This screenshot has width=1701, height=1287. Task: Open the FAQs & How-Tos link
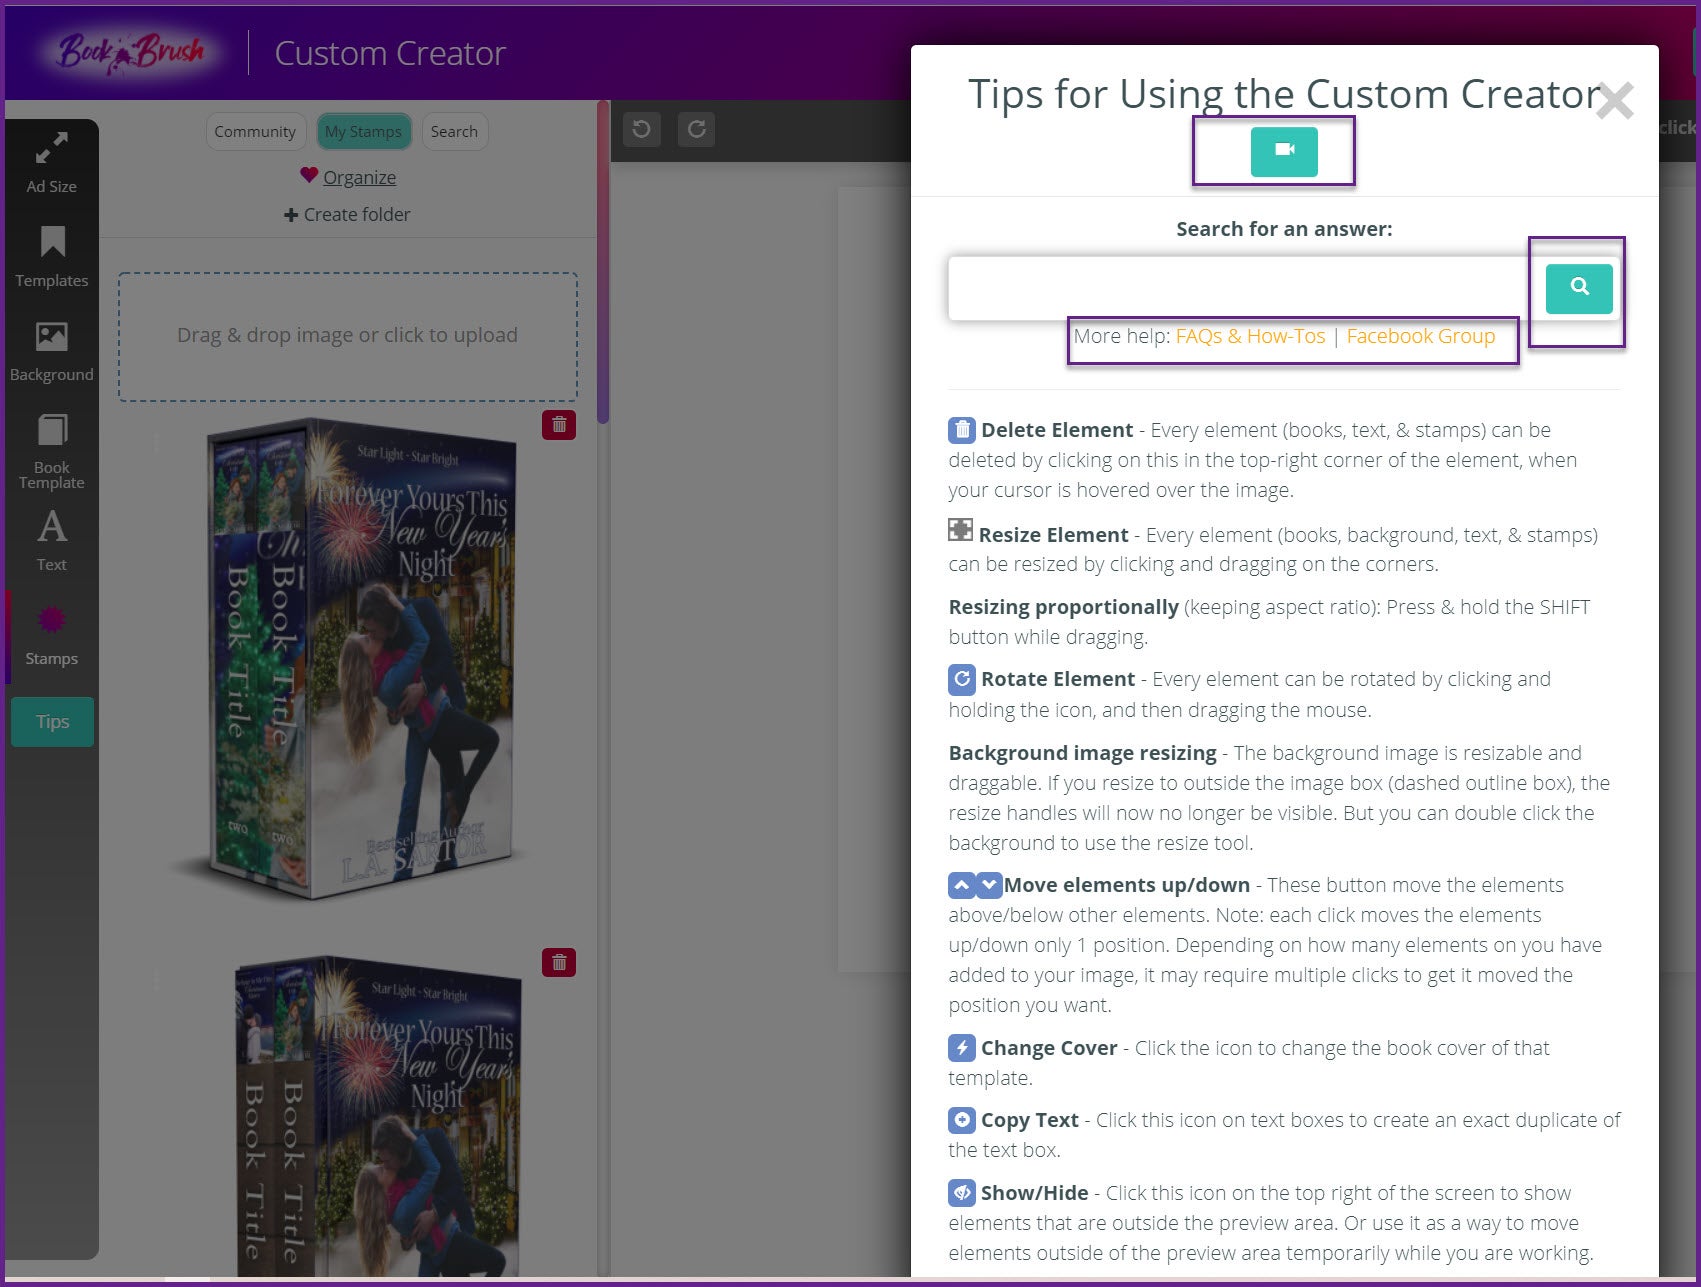click(x=1250, y=337)
